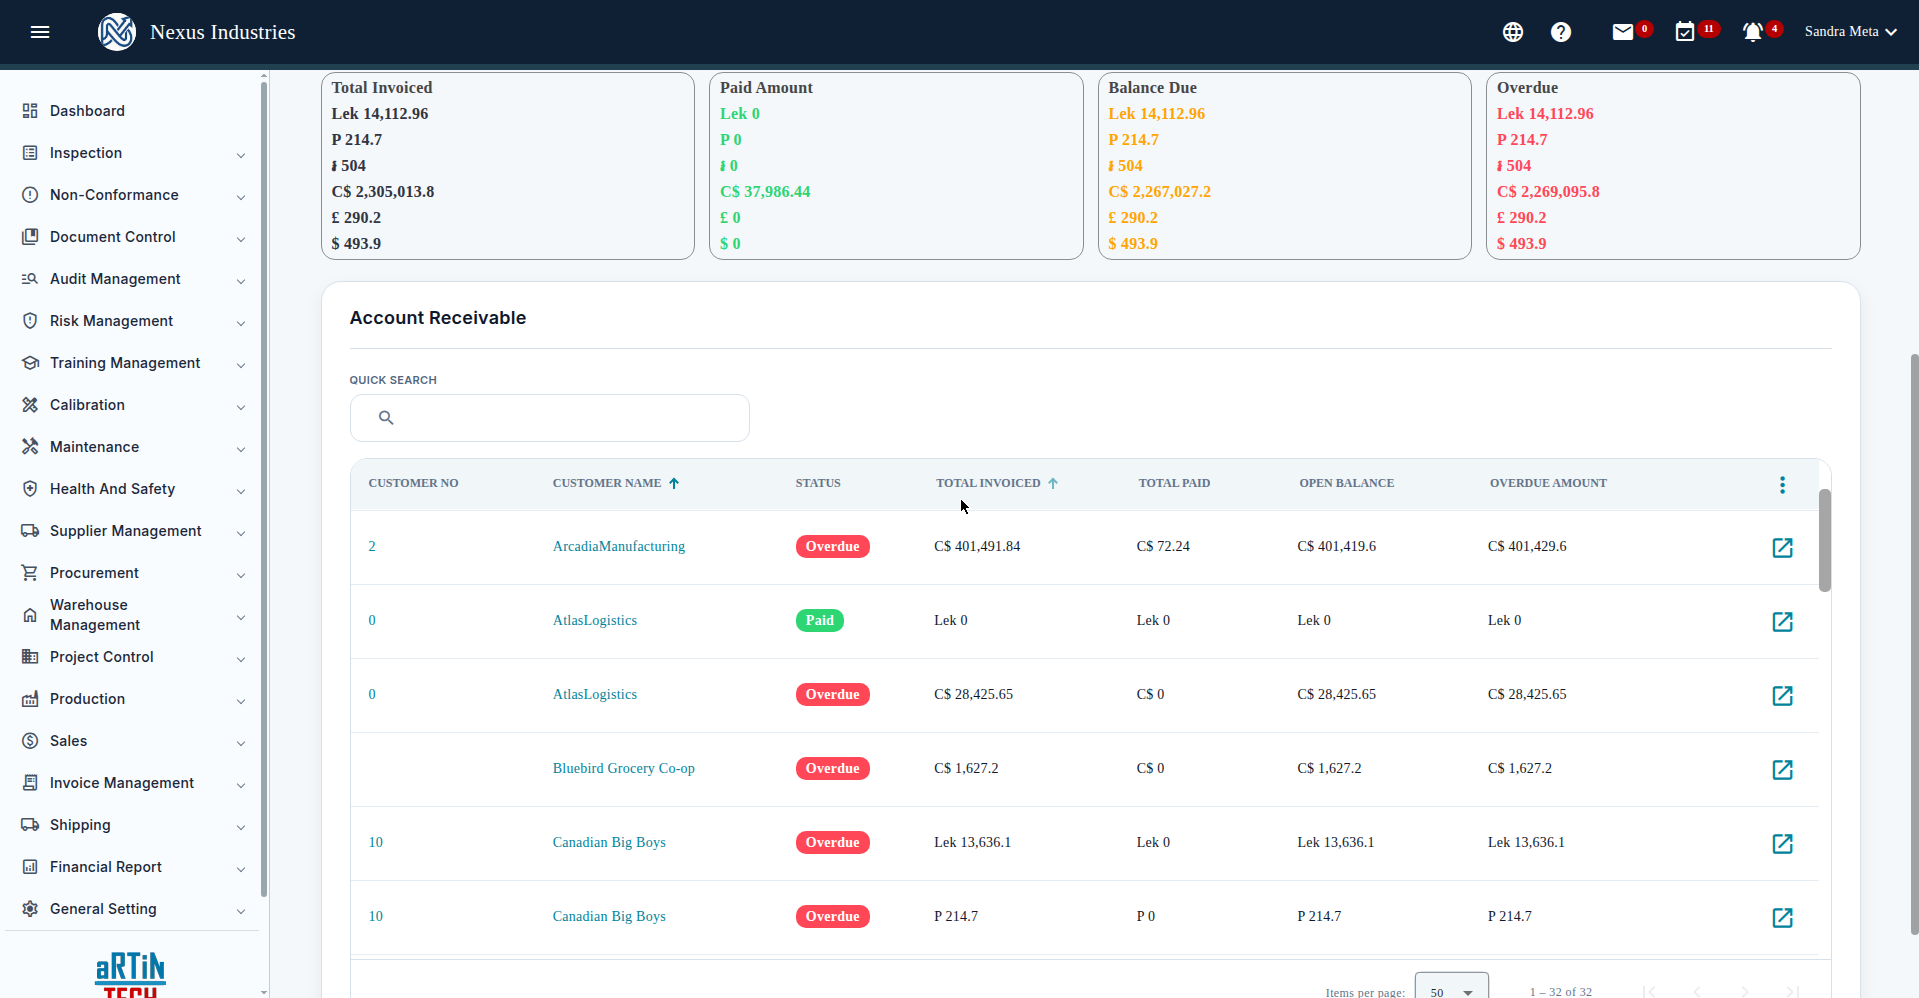Open the help question mark icon
This screenshot has height=998, width=1919.
click(x=1561, y=32)
